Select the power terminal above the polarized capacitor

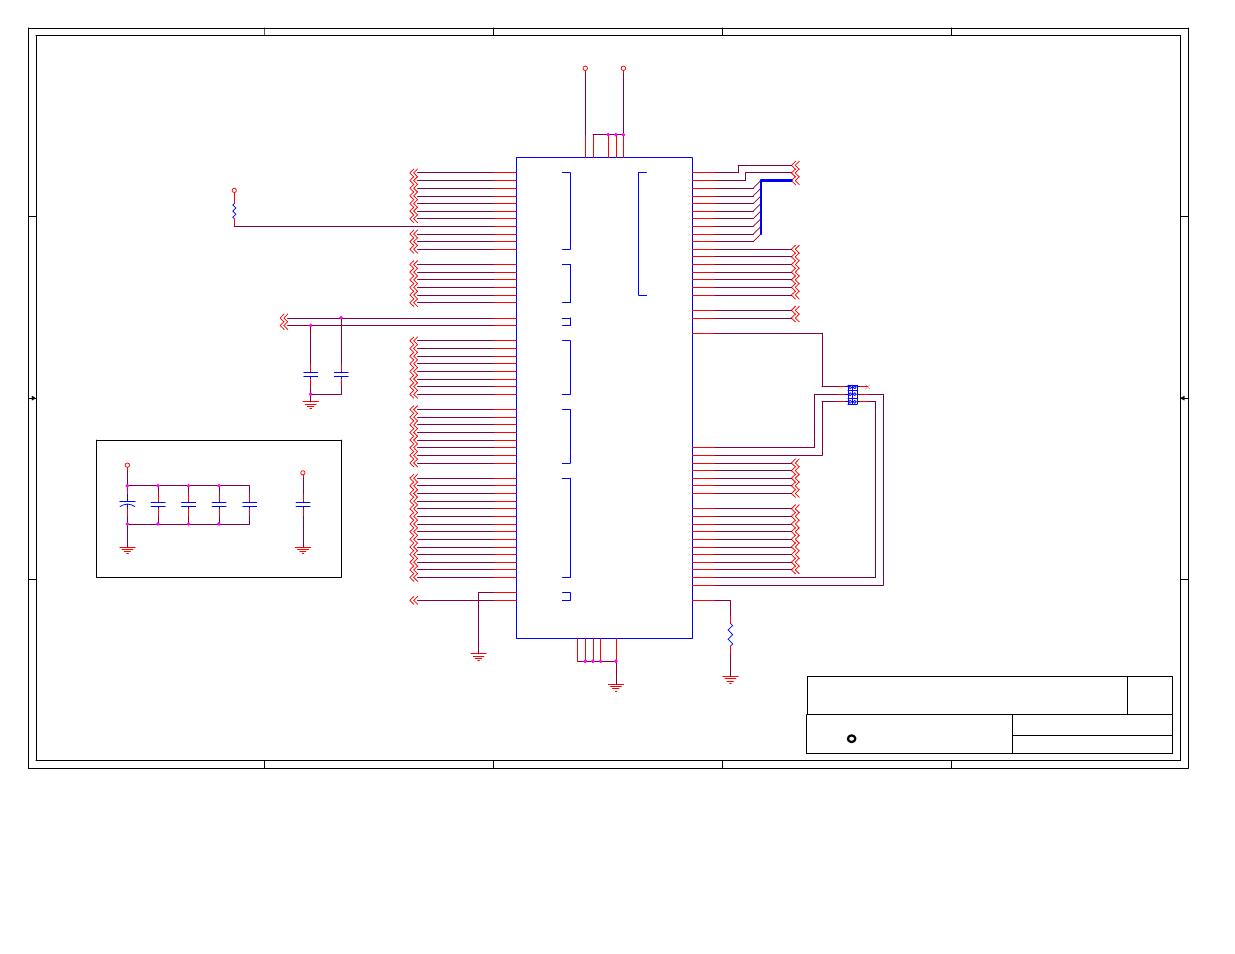click(x=127, y=465)
